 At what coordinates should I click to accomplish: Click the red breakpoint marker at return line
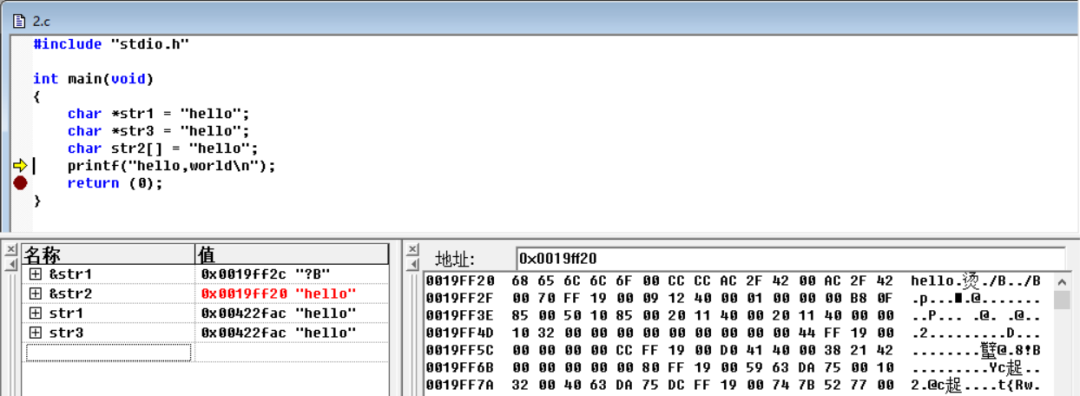(20, 183)
